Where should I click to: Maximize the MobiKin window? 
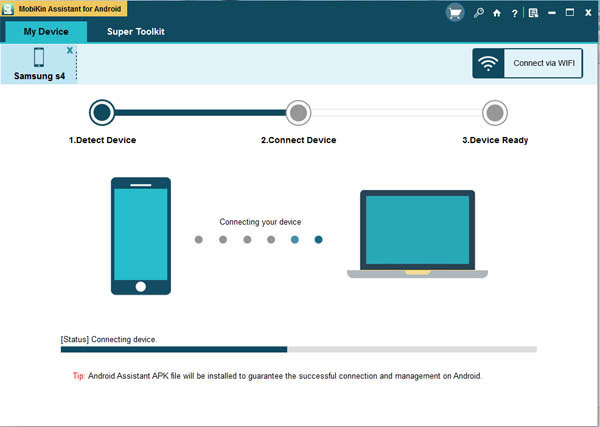click(570, 13)
